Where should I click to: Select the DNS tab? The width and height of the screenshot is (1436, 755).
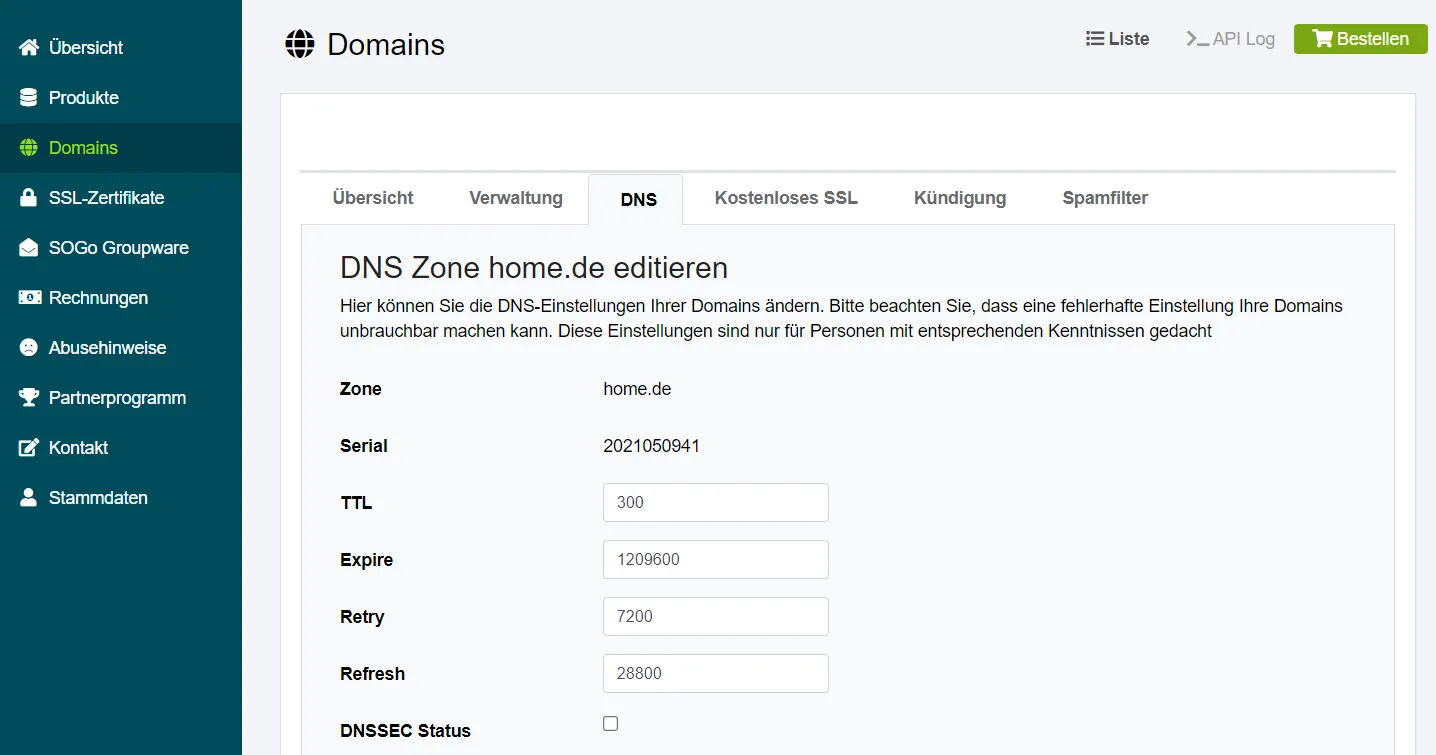[x=638, y=199]
